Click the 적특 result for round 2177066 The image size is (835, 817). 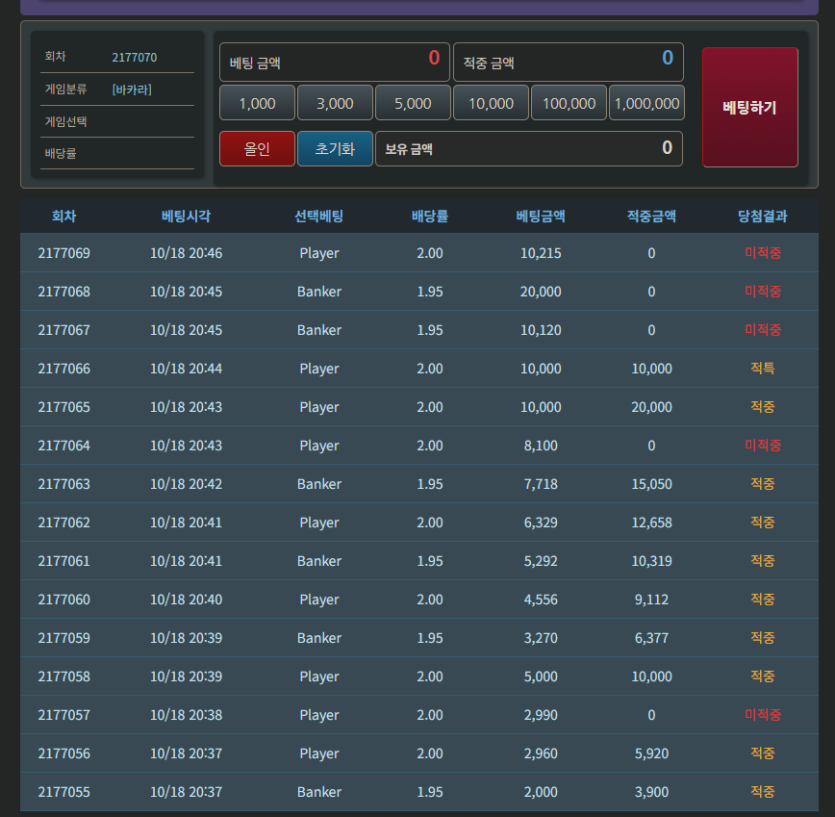coord(763,369)
